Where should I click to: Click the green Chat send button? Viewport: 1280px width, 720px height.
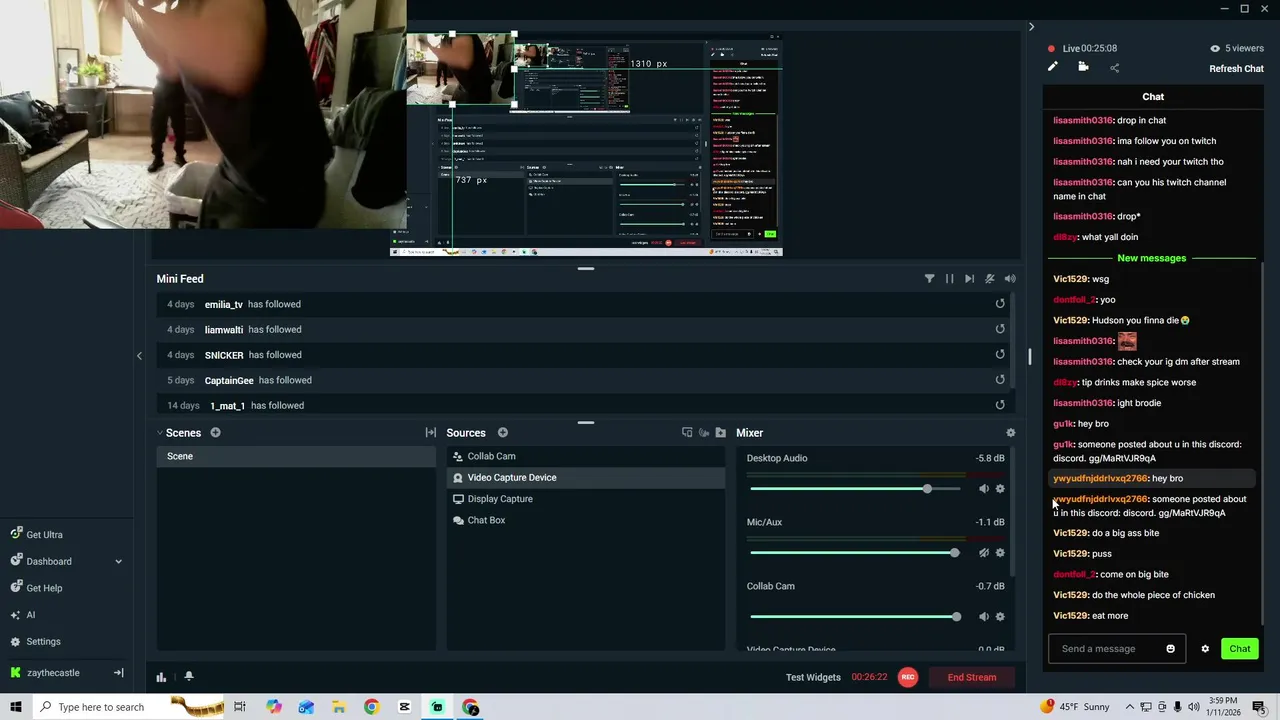pyautogui.click(x=1240, y=649)
